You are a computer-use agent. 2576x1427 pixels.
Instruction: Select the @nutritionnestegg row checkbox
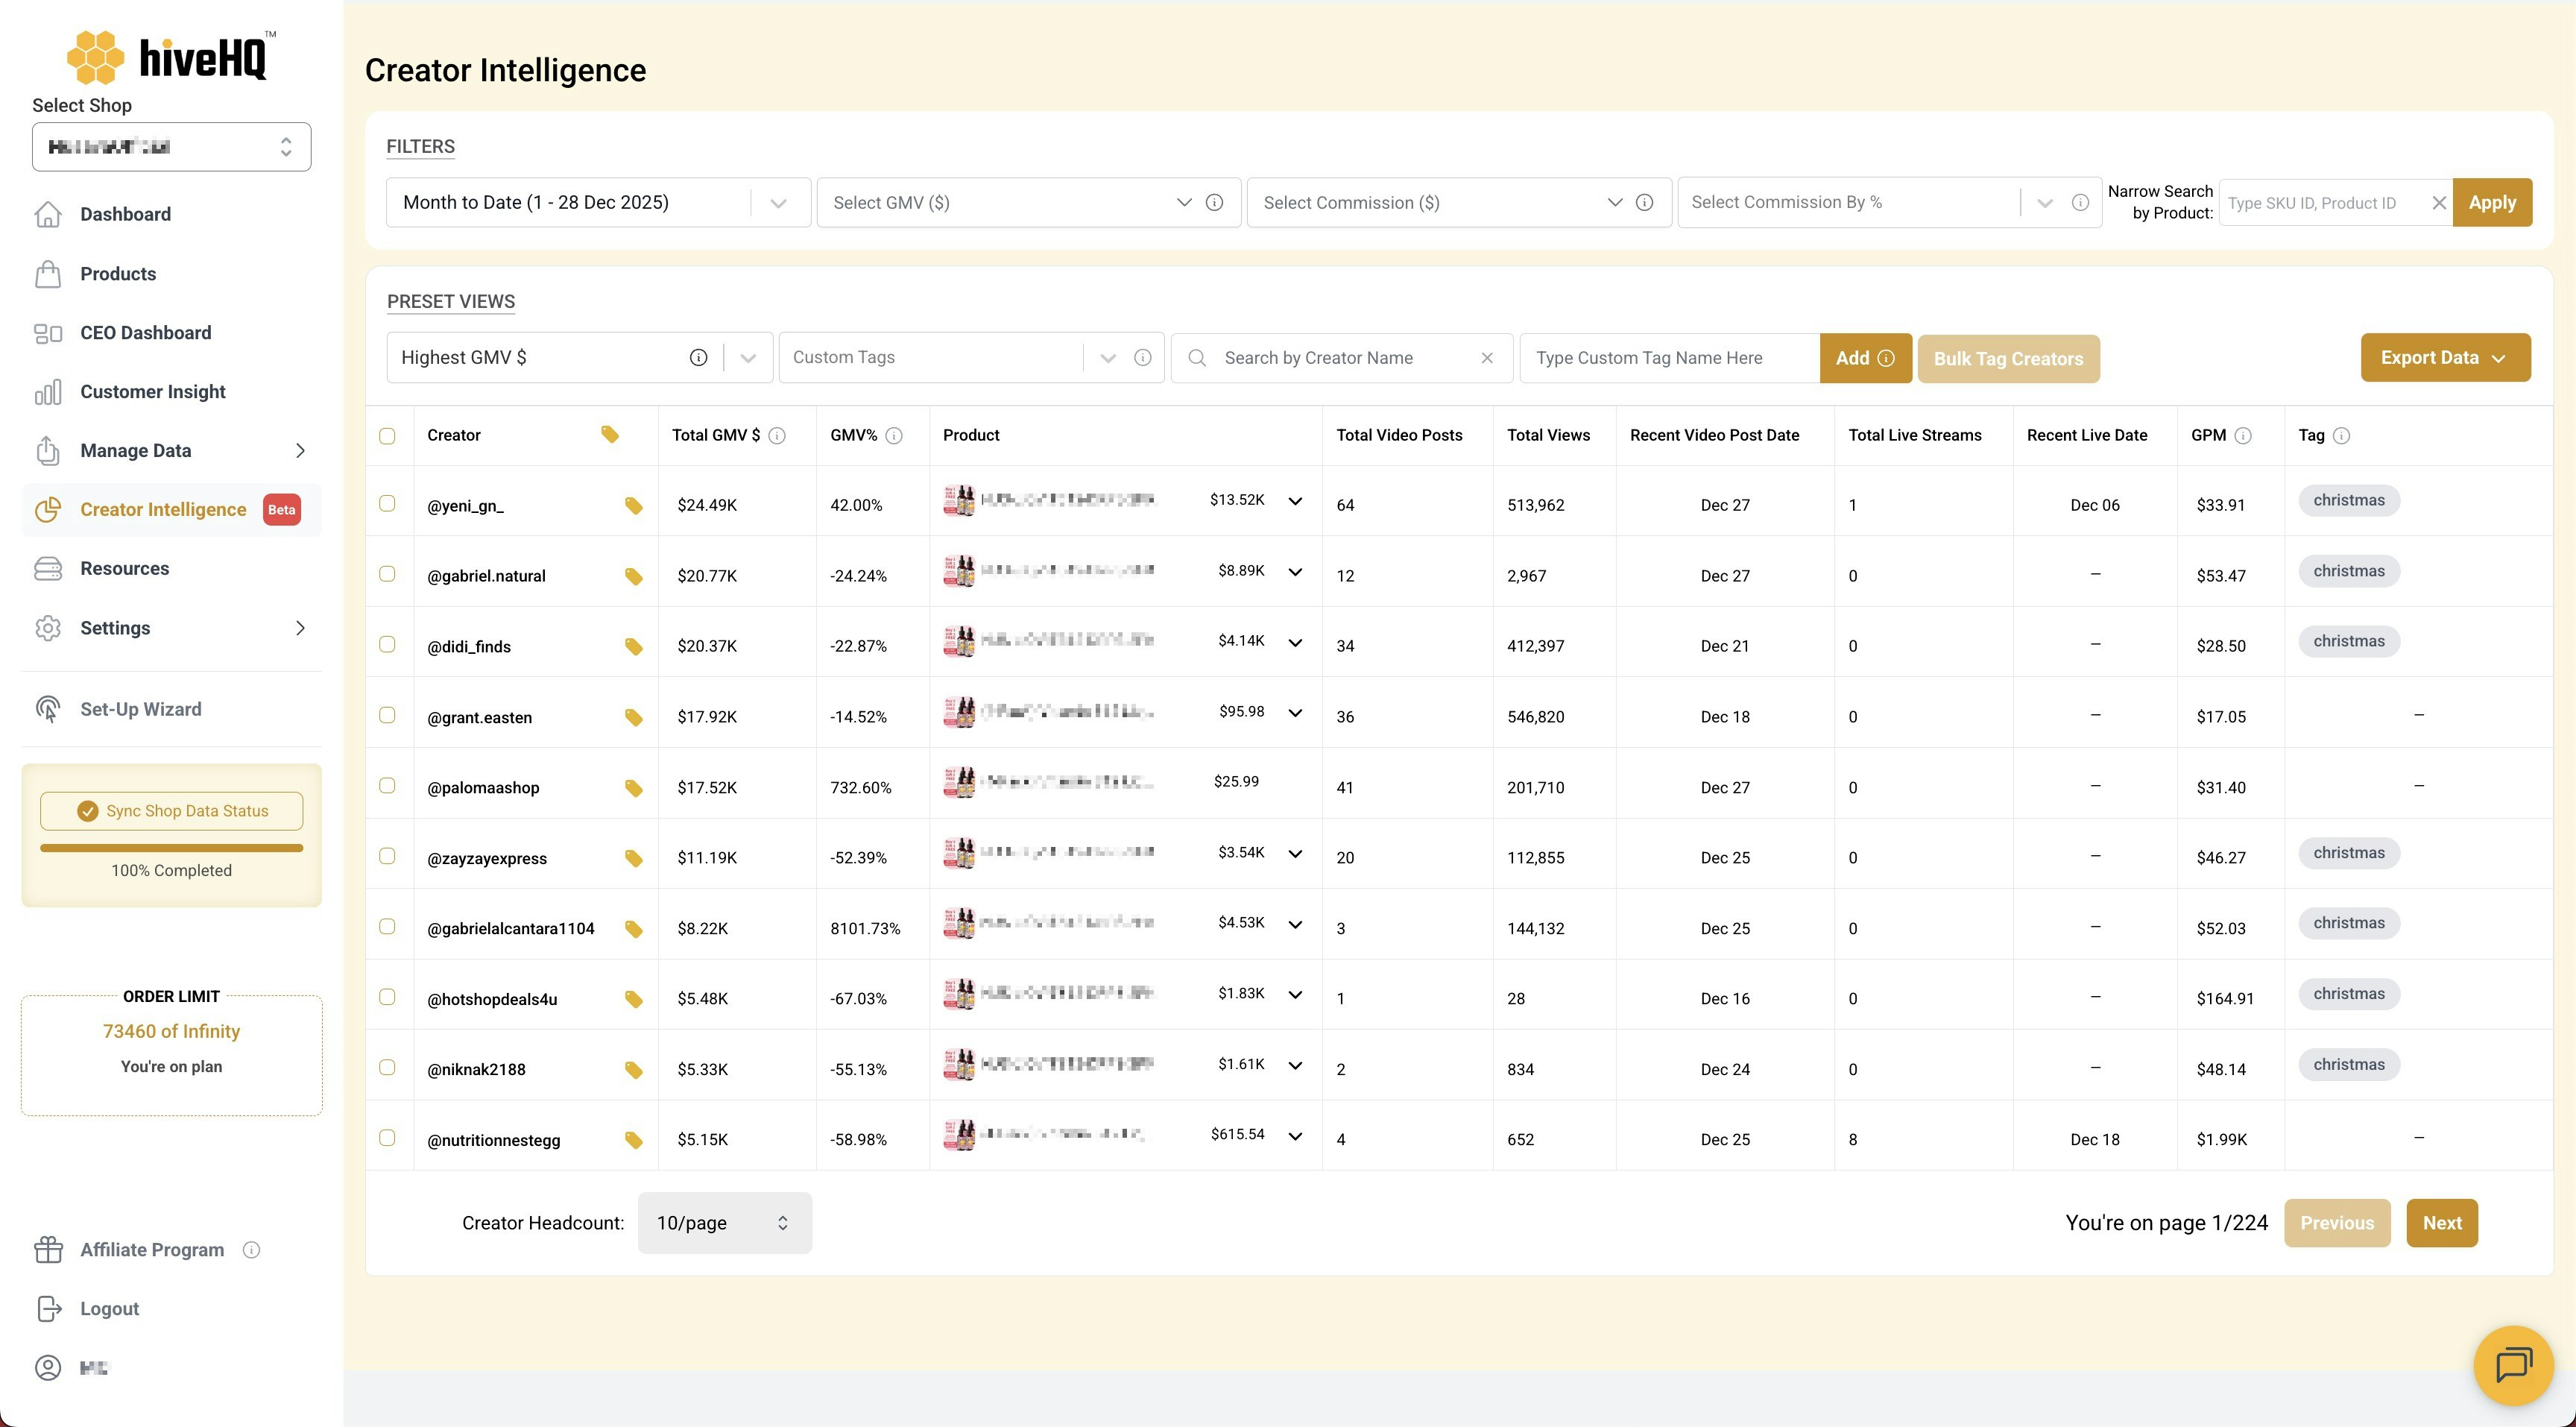(x=387, y=1138)
